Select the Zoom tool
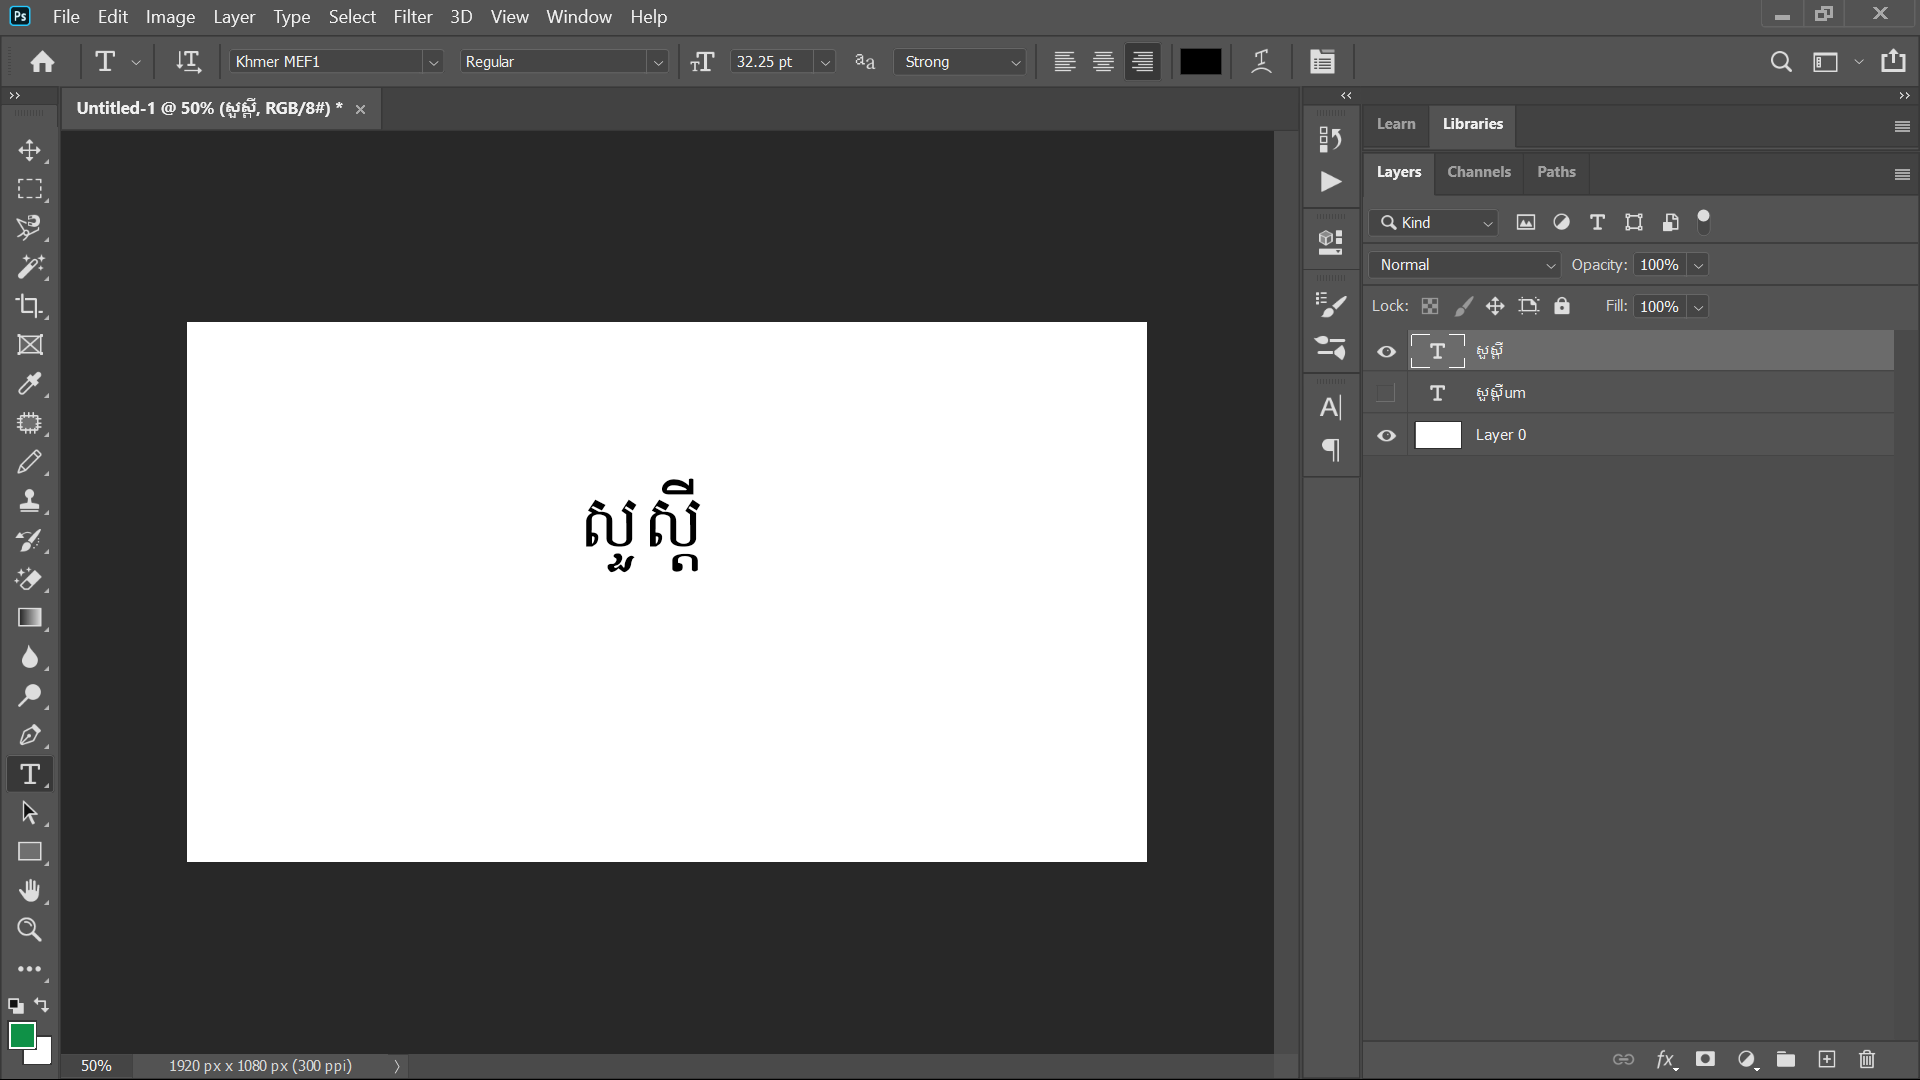Viewport: 1920px width, 1080px height. click(30, 930)
